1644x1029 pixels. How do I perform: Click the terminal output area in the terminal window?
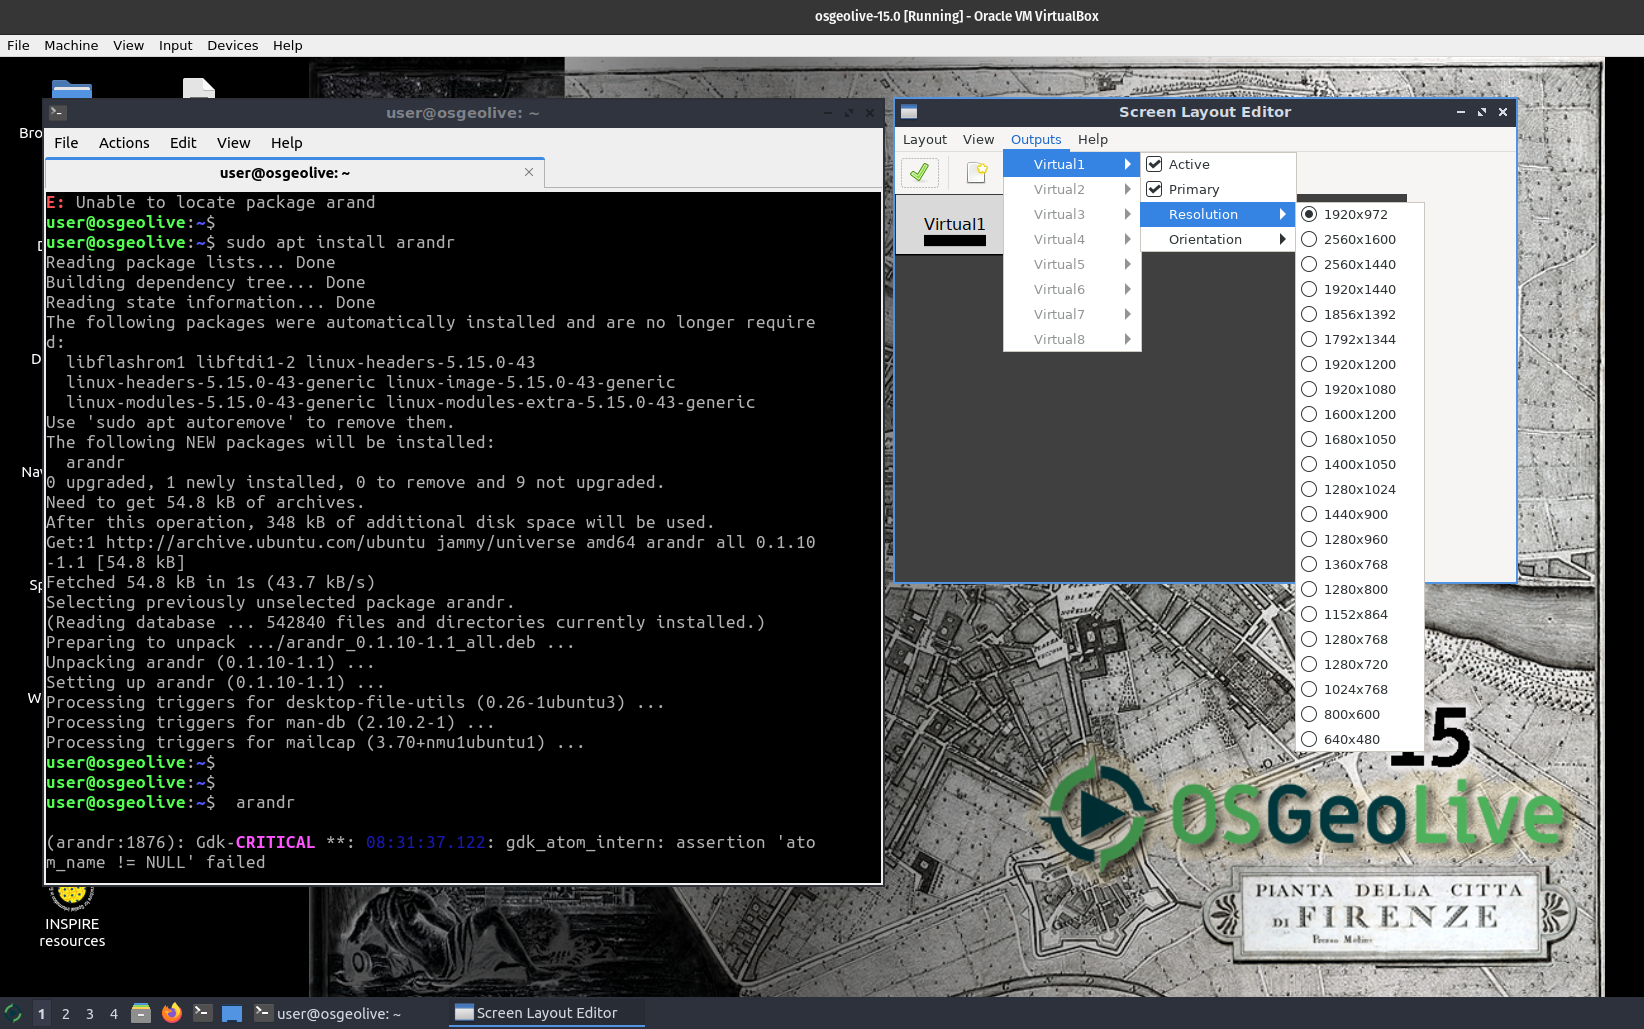pyautogui.click(x=463, y=537)
